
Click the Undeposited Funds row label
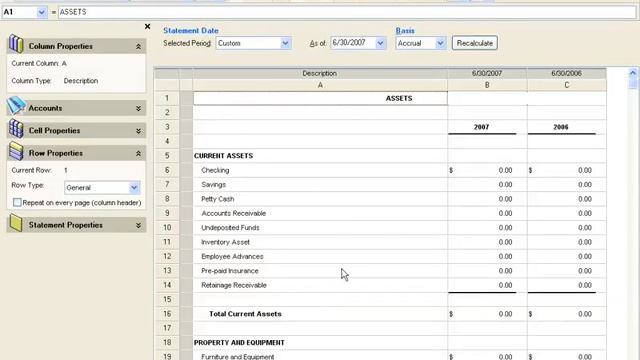[230, 227]
